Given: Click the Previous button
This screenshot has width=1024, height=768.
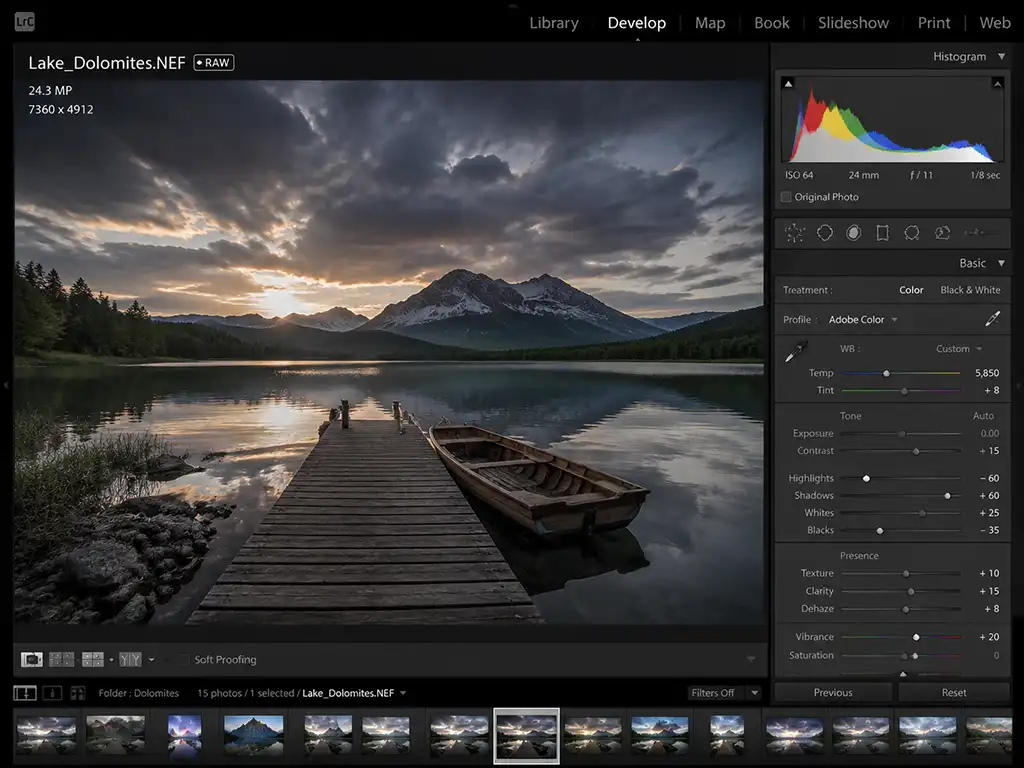Looking at the screenshot, I should coord(833,692).
